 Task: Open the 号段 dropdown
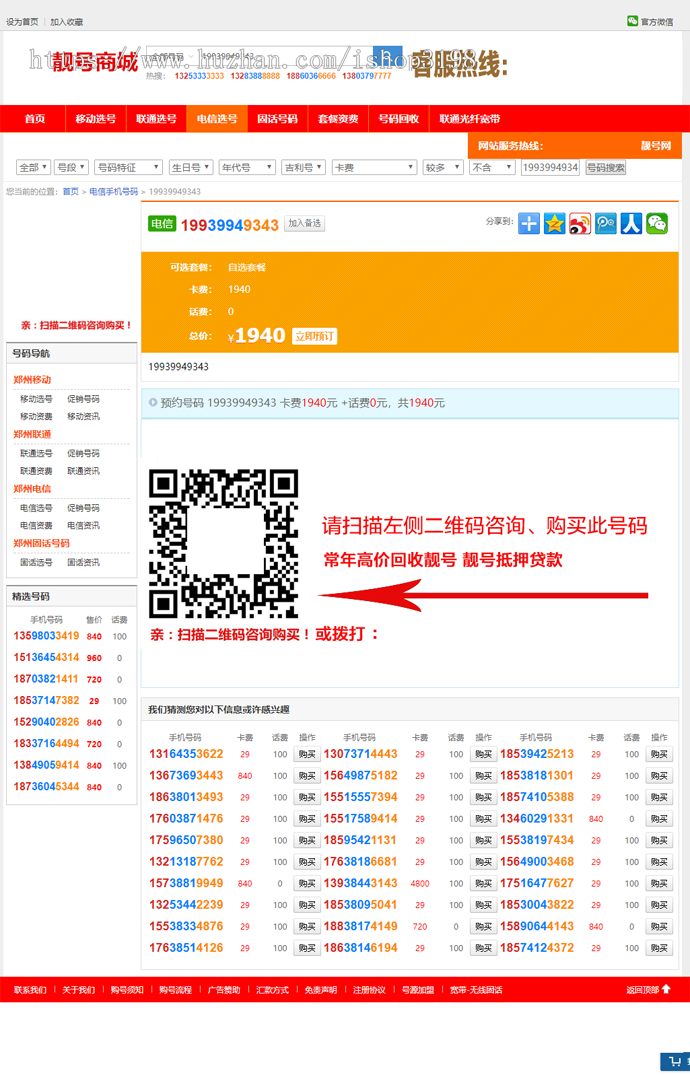coord(71,167)
